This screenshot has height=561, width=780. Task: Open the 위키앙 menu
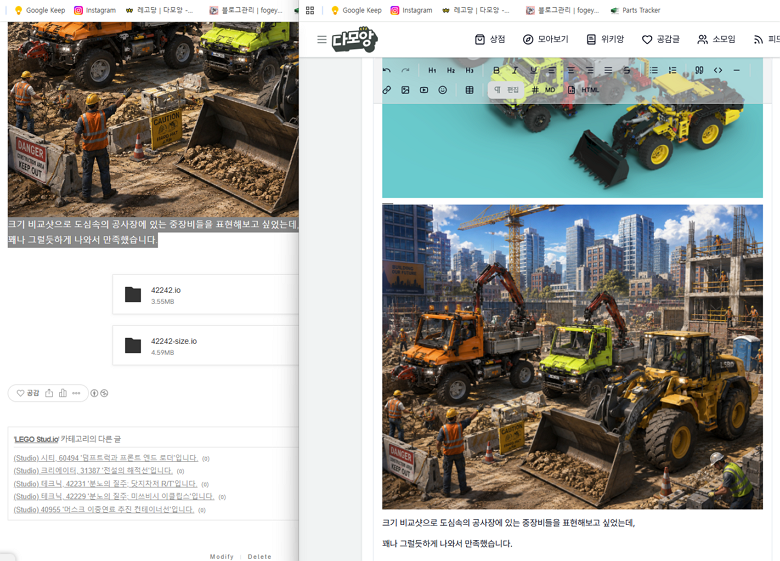click(x=605, y=39)
